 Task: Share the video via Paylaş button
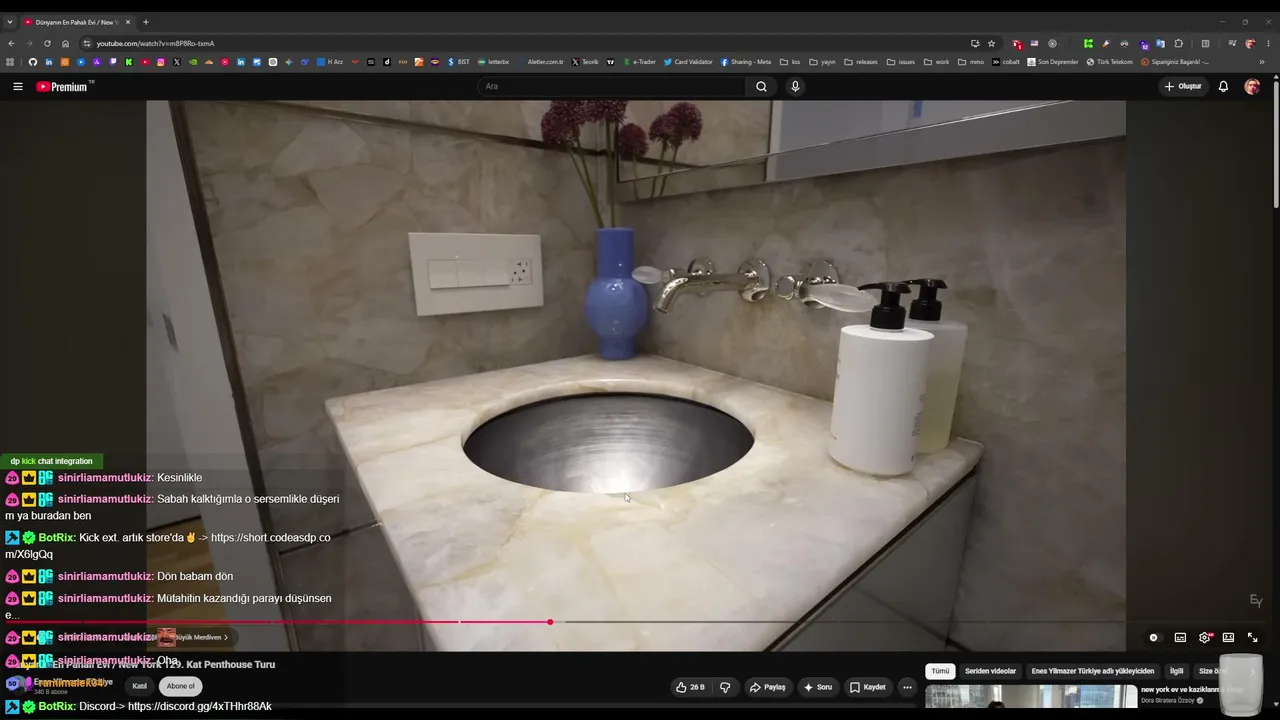(x=768, y=687)
